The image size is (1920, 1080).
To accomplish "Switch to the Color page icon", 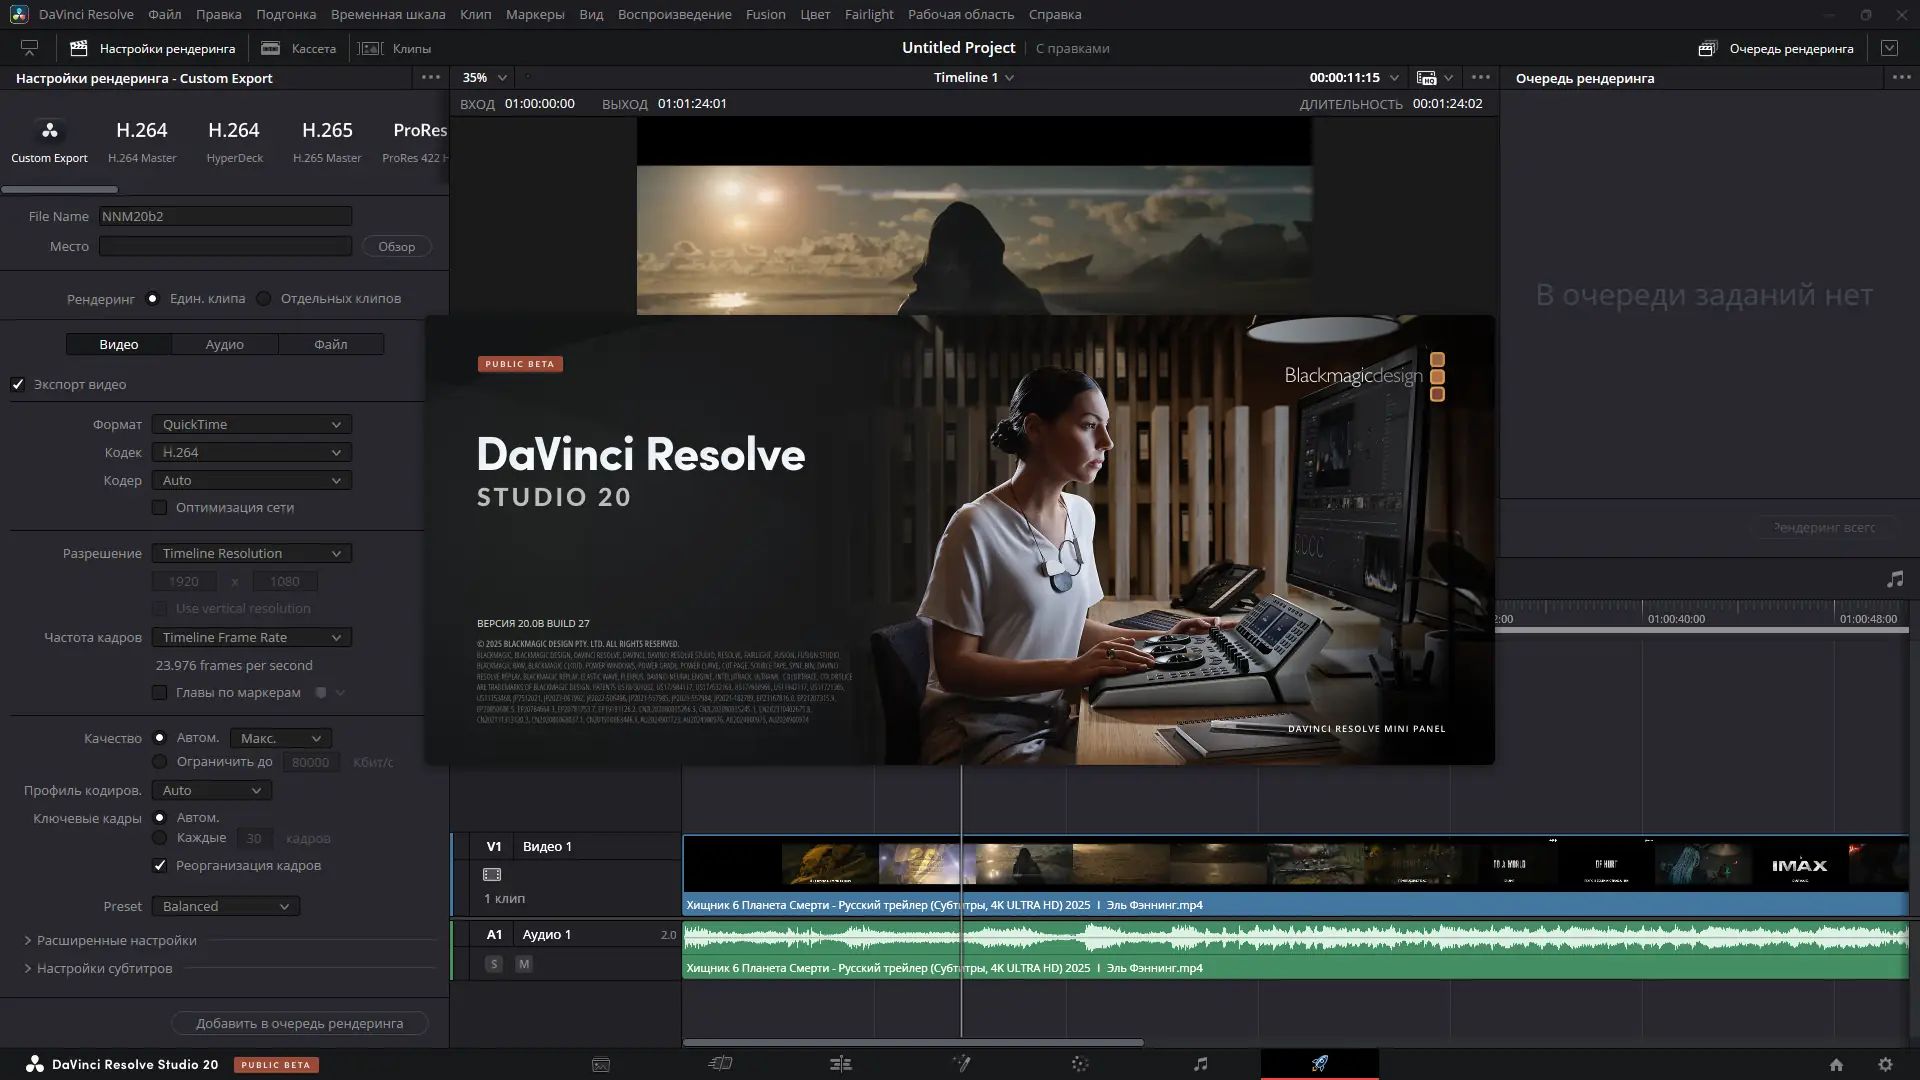I will 1080,1064.
